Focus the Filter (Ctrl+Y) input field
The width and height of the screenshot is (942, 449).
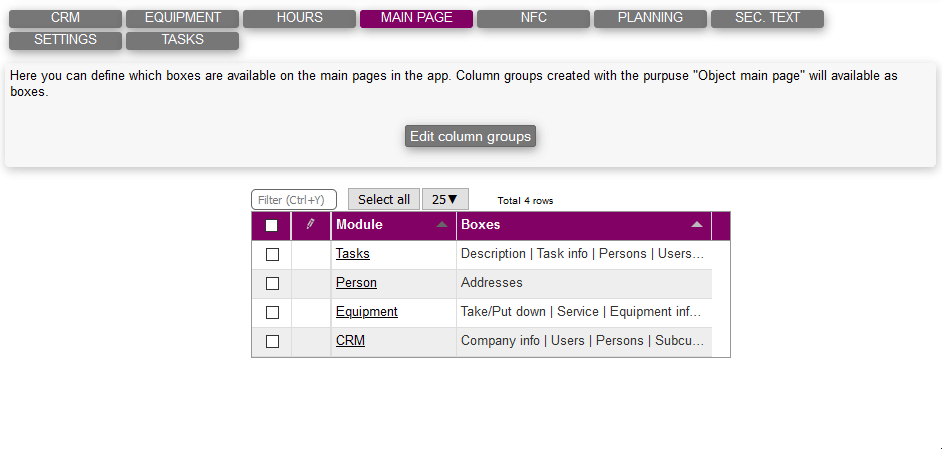pos(294,199)
